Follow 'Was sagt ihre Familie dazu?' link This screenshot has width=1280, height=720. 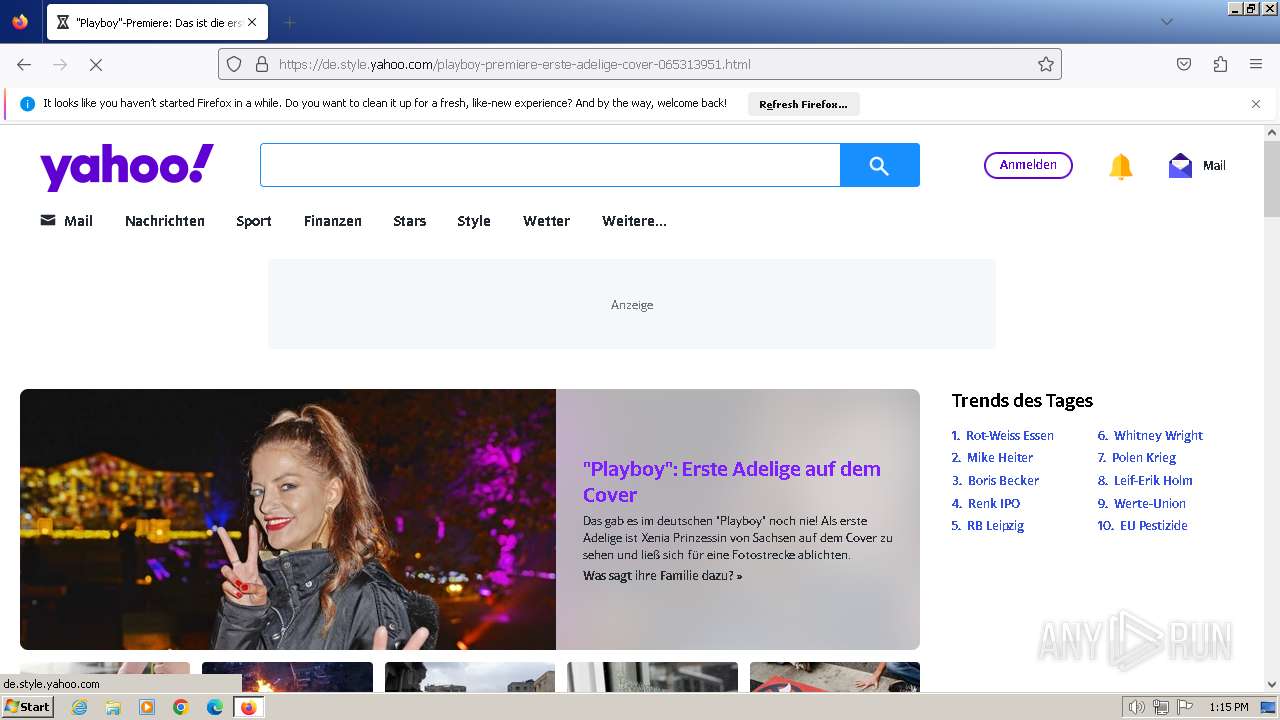[662, 576]
